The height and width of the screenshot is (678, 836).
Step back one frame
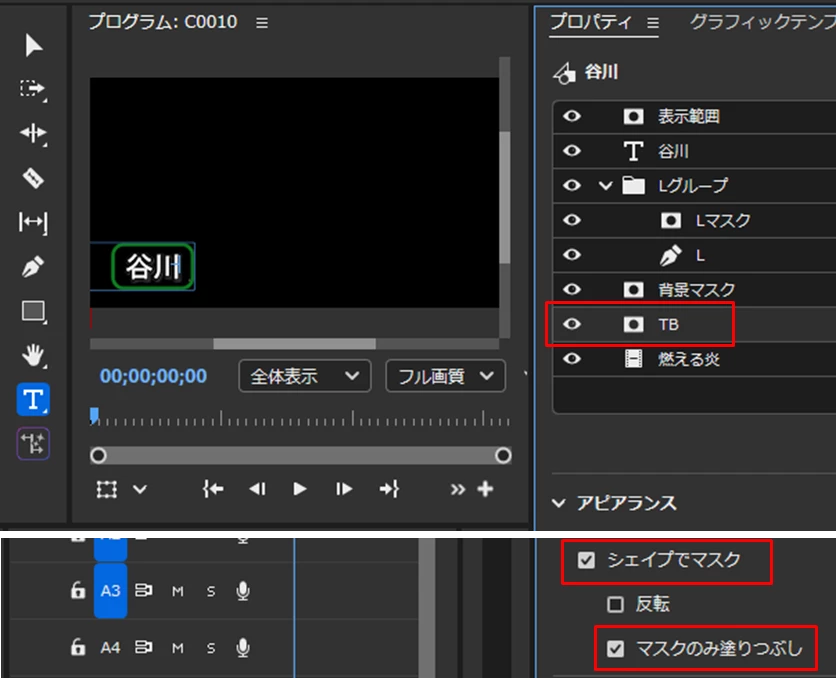click(x=258, y=489)
